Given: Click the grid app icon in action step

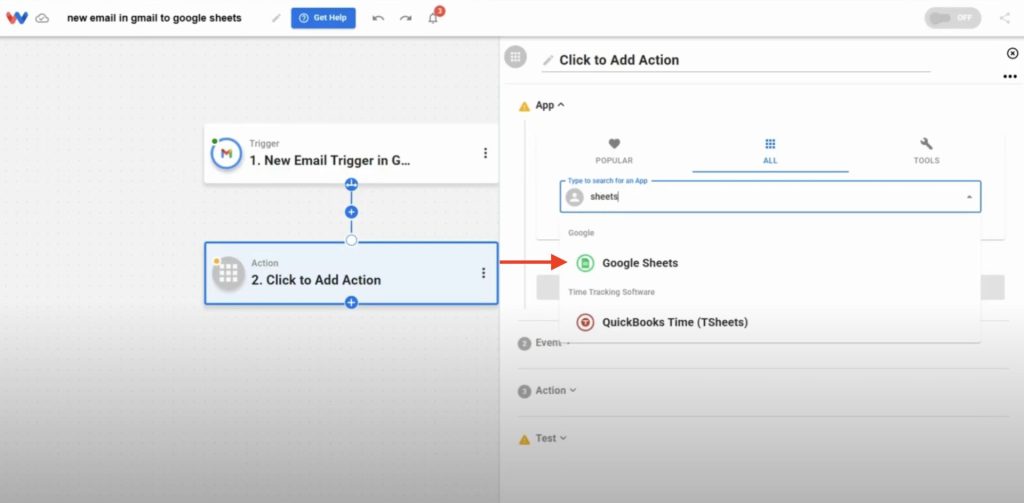Looking at the screenshot, I should click(228, 273).
